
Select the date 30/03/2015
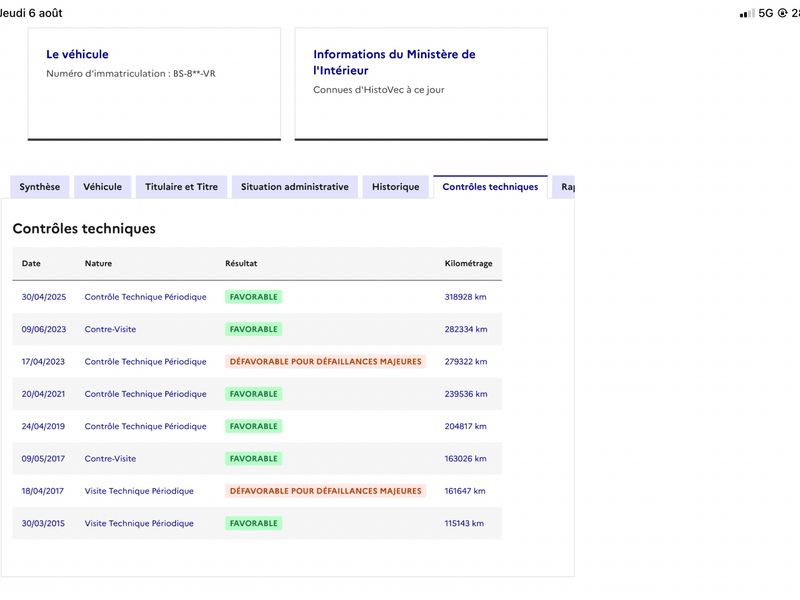(43, 523)
